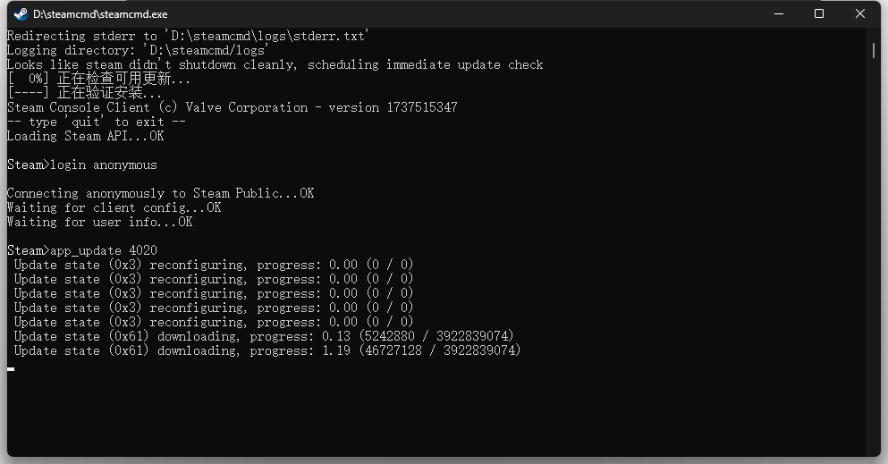
Task: Click the 'Logging directory' line
Action: tap(138, 50)
